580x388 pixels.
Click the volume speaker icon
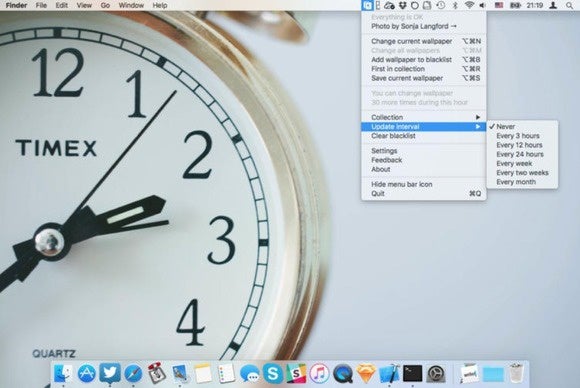(483, 5)
